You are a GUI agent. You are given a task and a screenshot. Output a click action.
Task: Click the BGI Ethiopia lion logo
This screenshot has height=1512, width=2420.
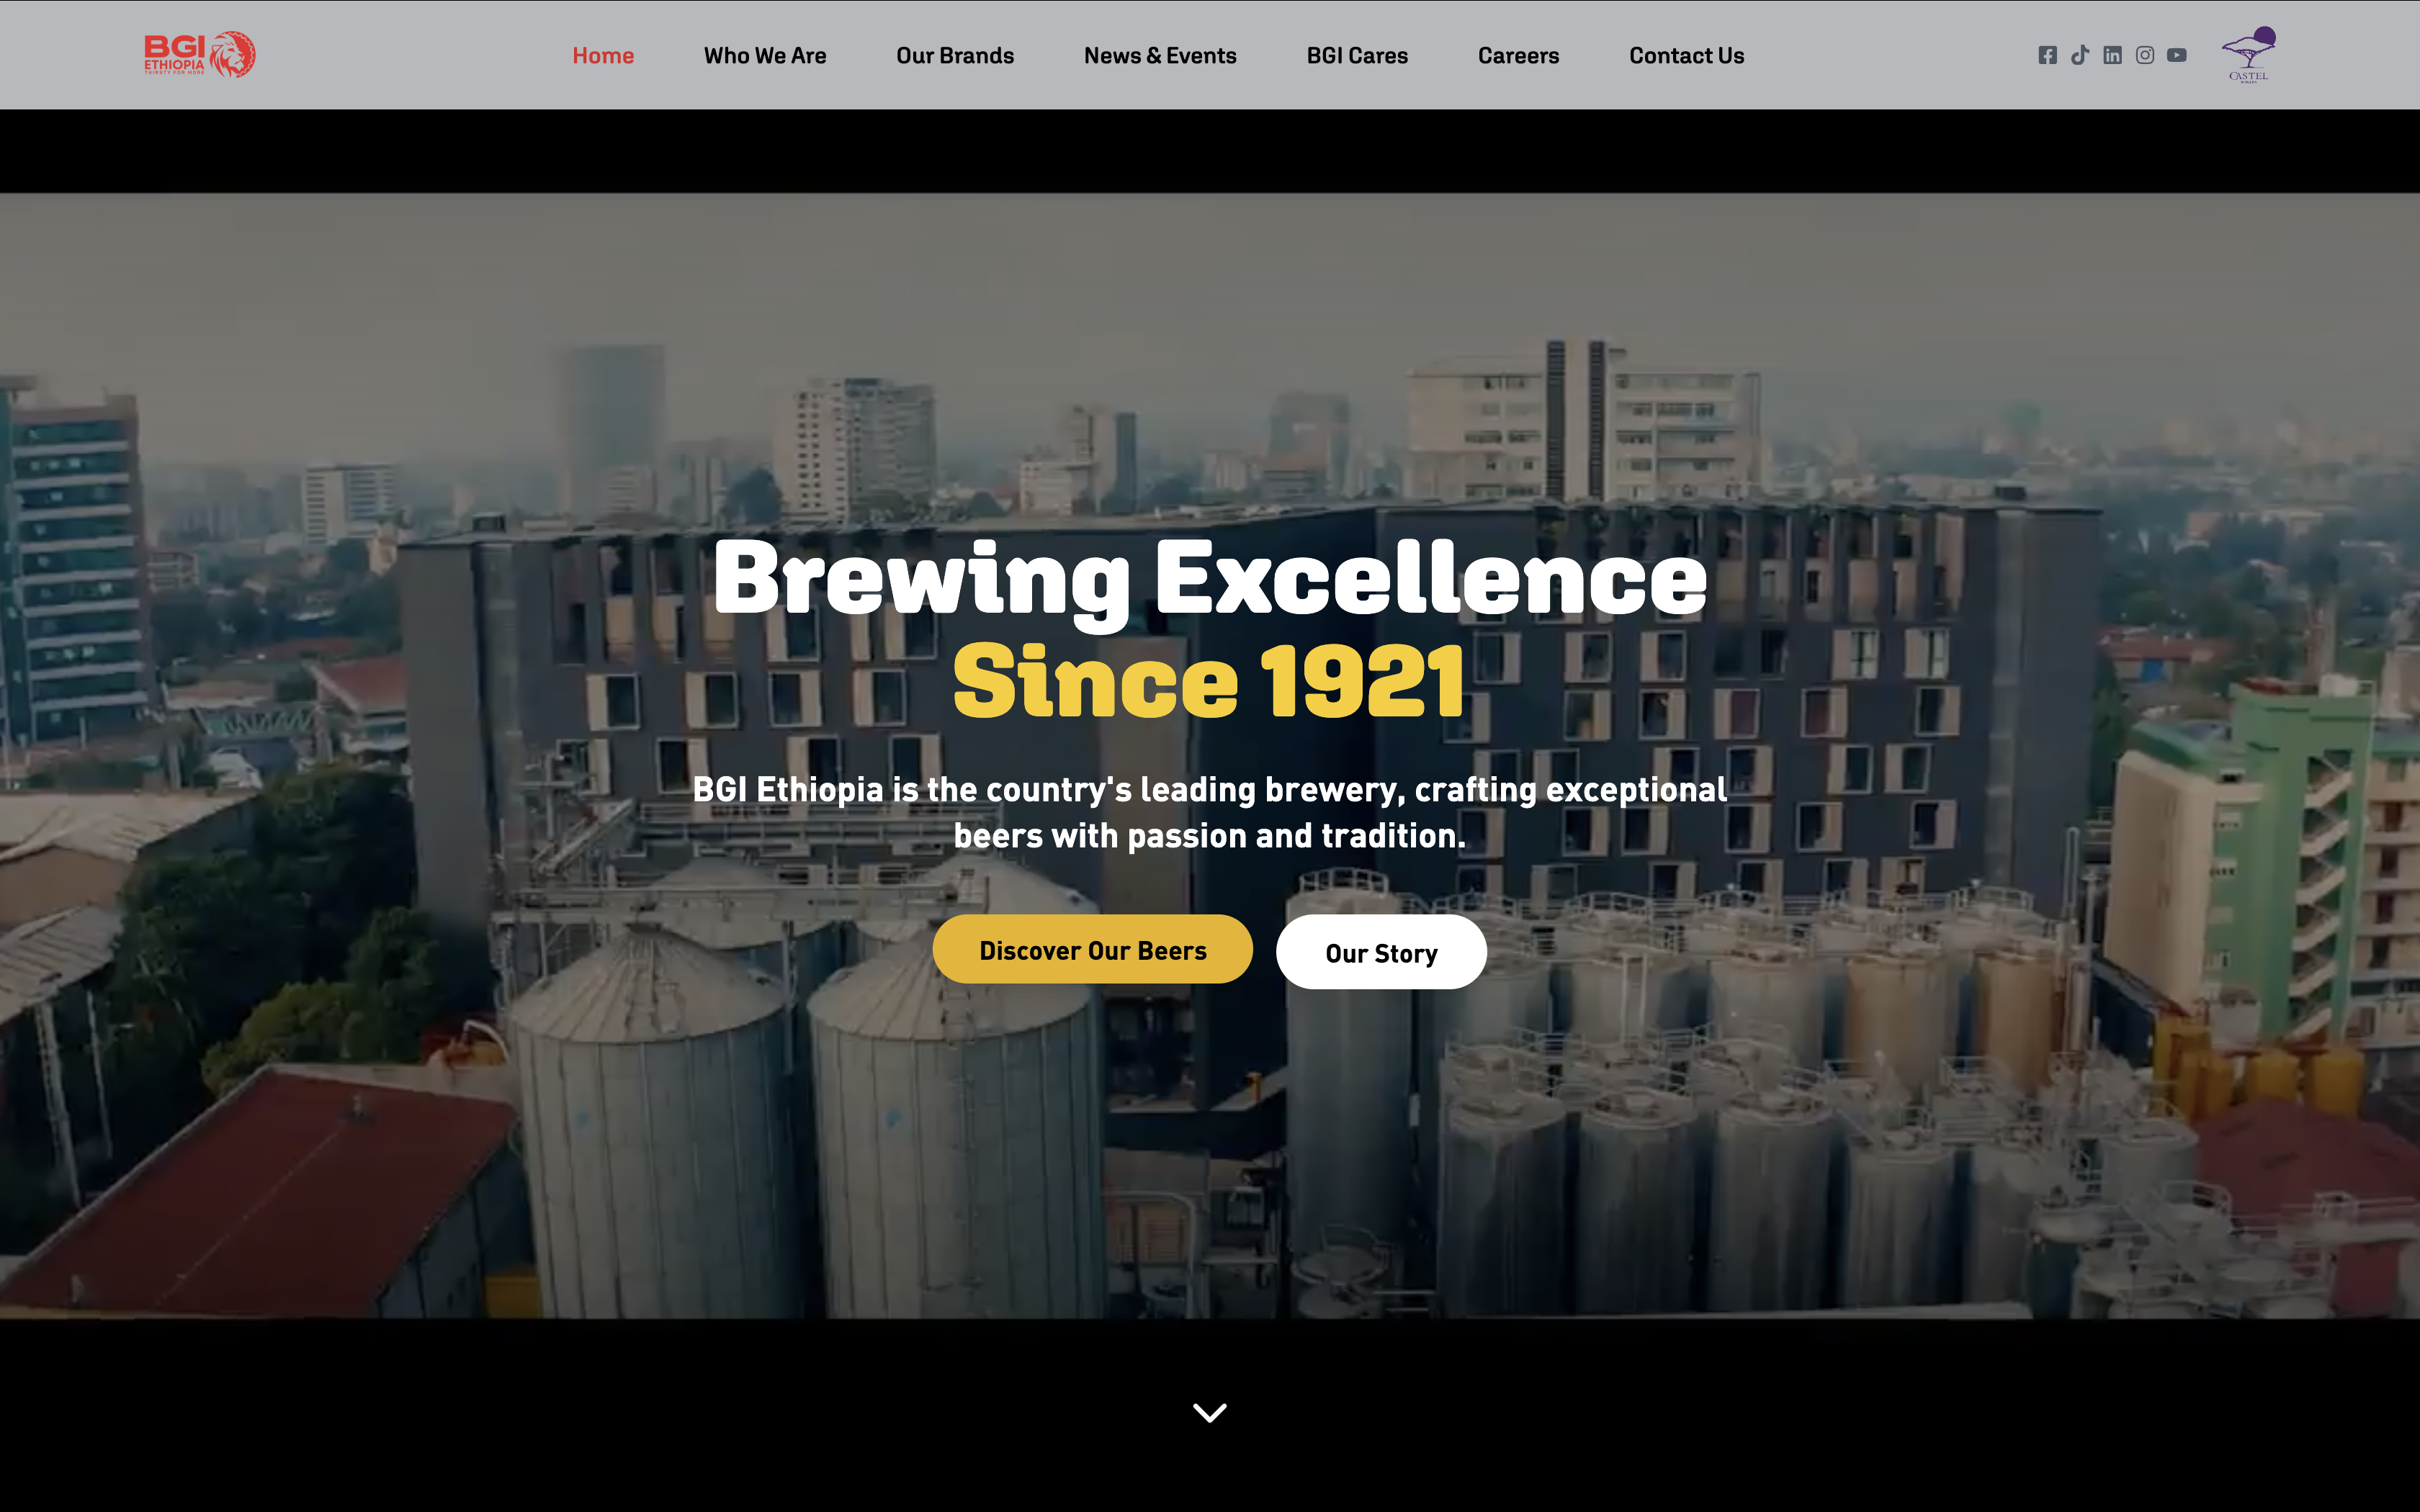tap(199, 54)
